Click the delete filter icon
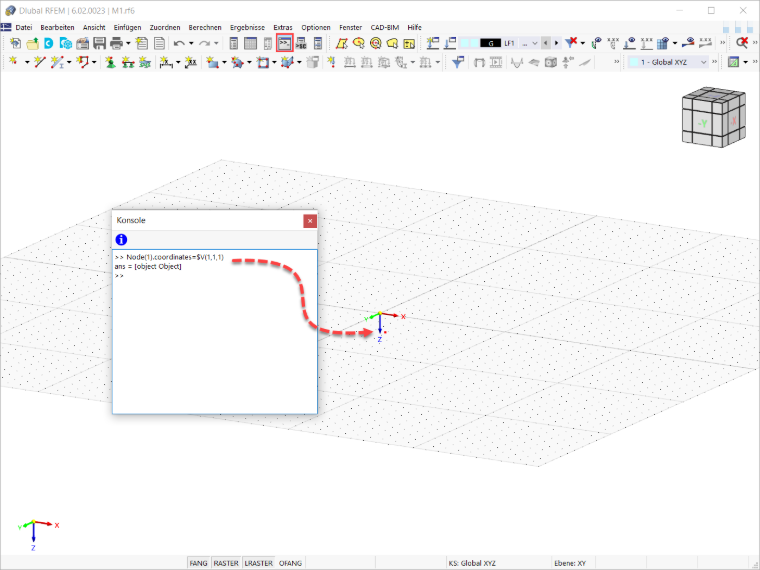The height and width of the screenshot is (570, 760). 572,43
